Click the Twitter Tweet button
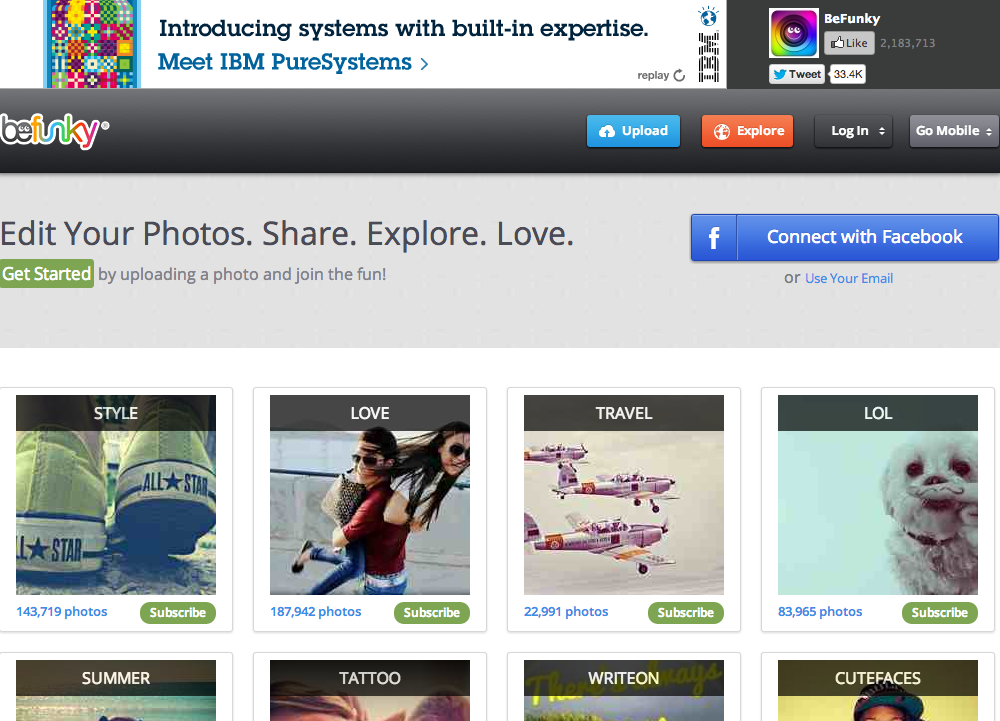 click(x=797, y=74)
